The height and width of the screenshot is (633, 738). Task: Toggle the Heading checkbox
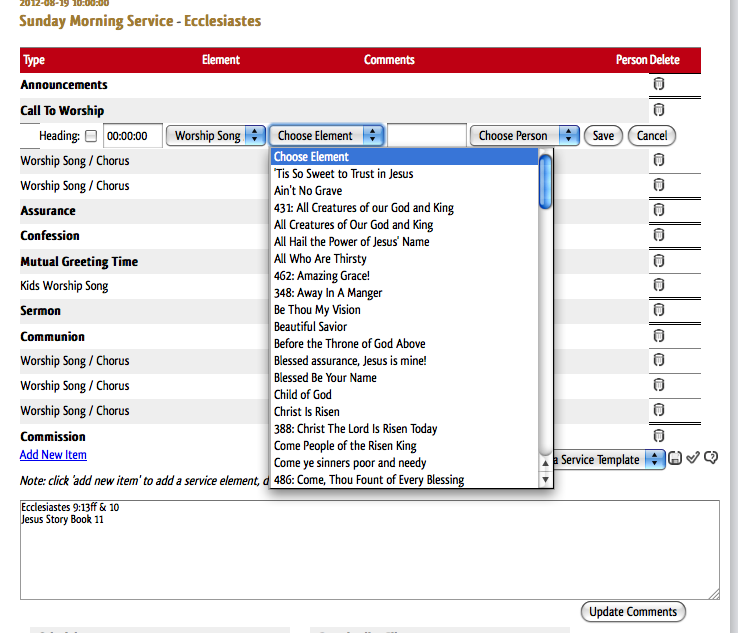[91, 136]
